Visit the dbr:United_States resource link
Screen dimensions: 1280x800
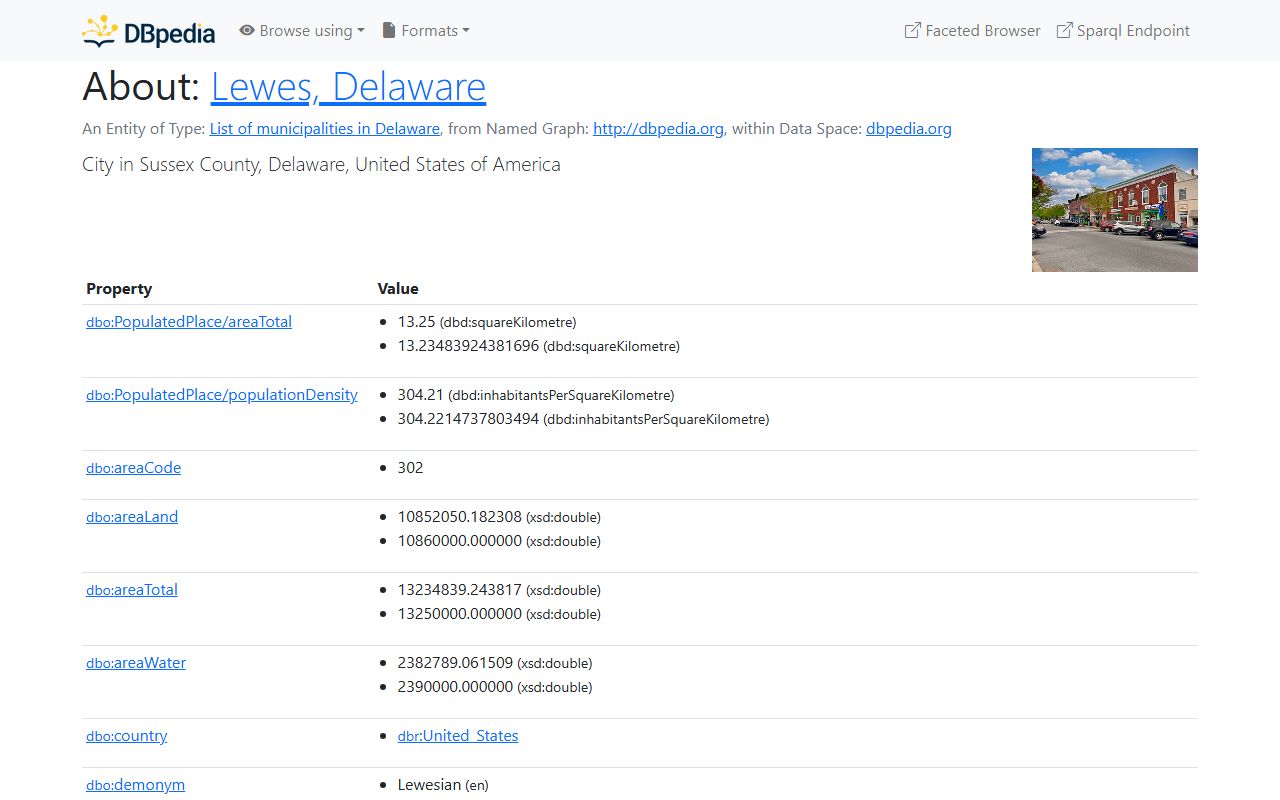pyautogui.click(x=458, y=736)
